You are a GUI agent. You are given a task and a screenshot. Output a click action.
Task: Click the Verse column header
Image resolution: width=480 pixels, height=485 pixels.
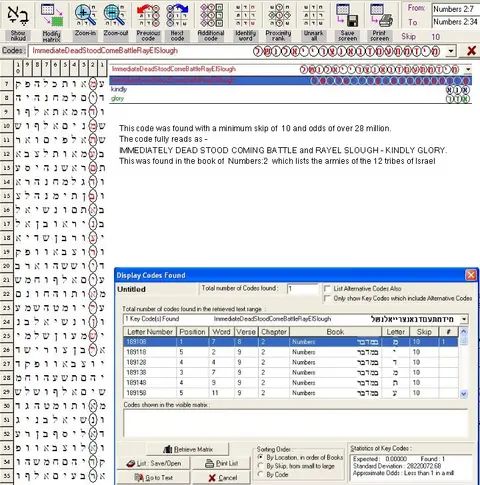(246, 332)
